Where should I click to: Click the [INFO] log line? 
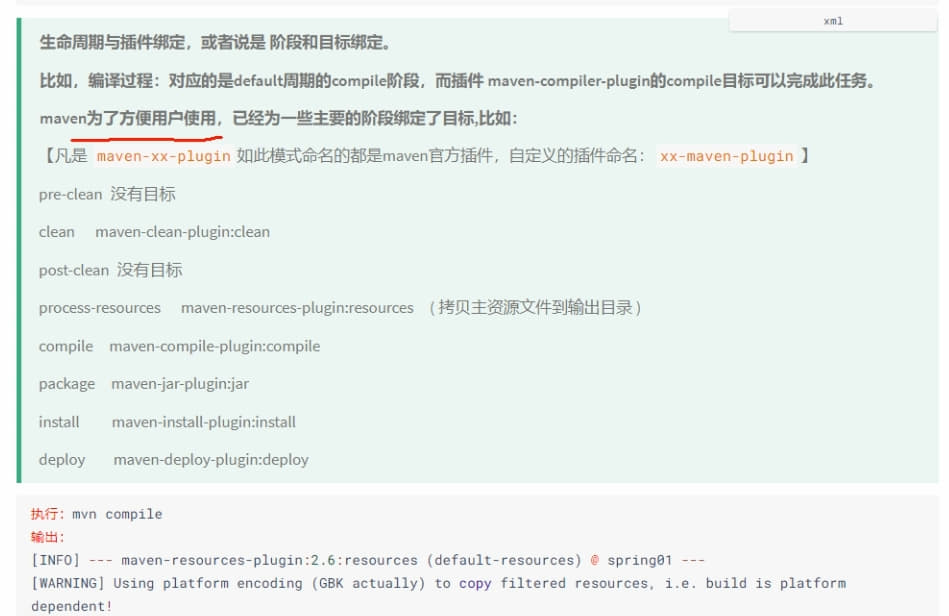[x=368, y=560]
